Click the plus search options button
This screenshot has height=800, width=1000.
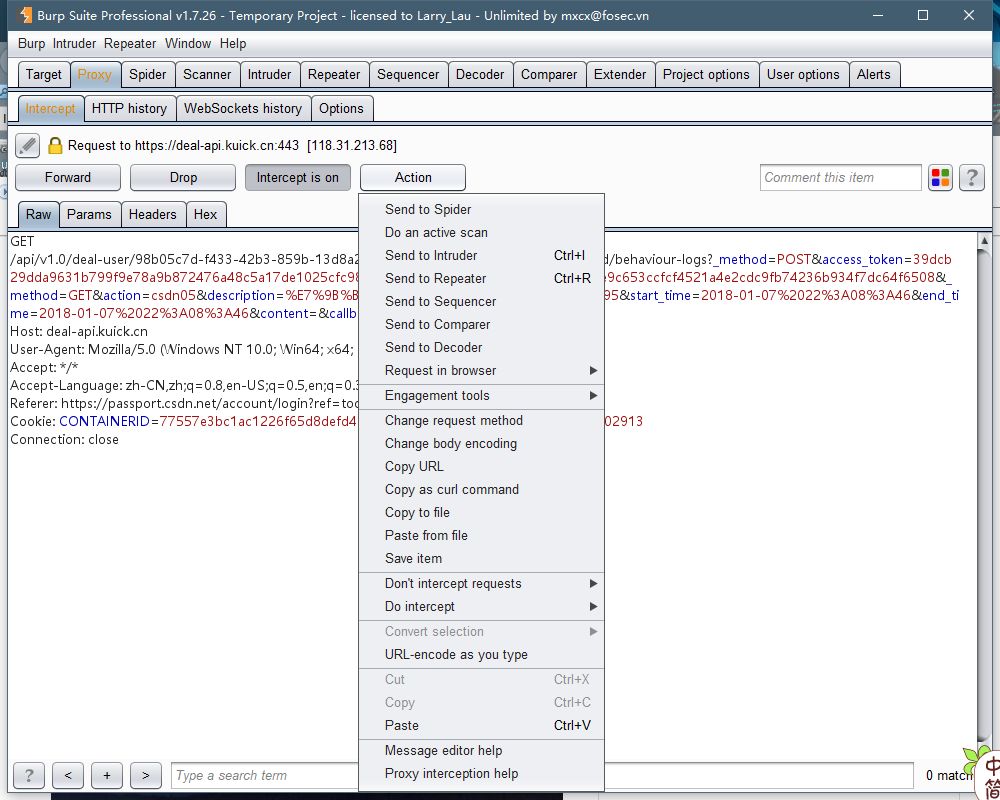pyautogui.click(x=106, y=775)
